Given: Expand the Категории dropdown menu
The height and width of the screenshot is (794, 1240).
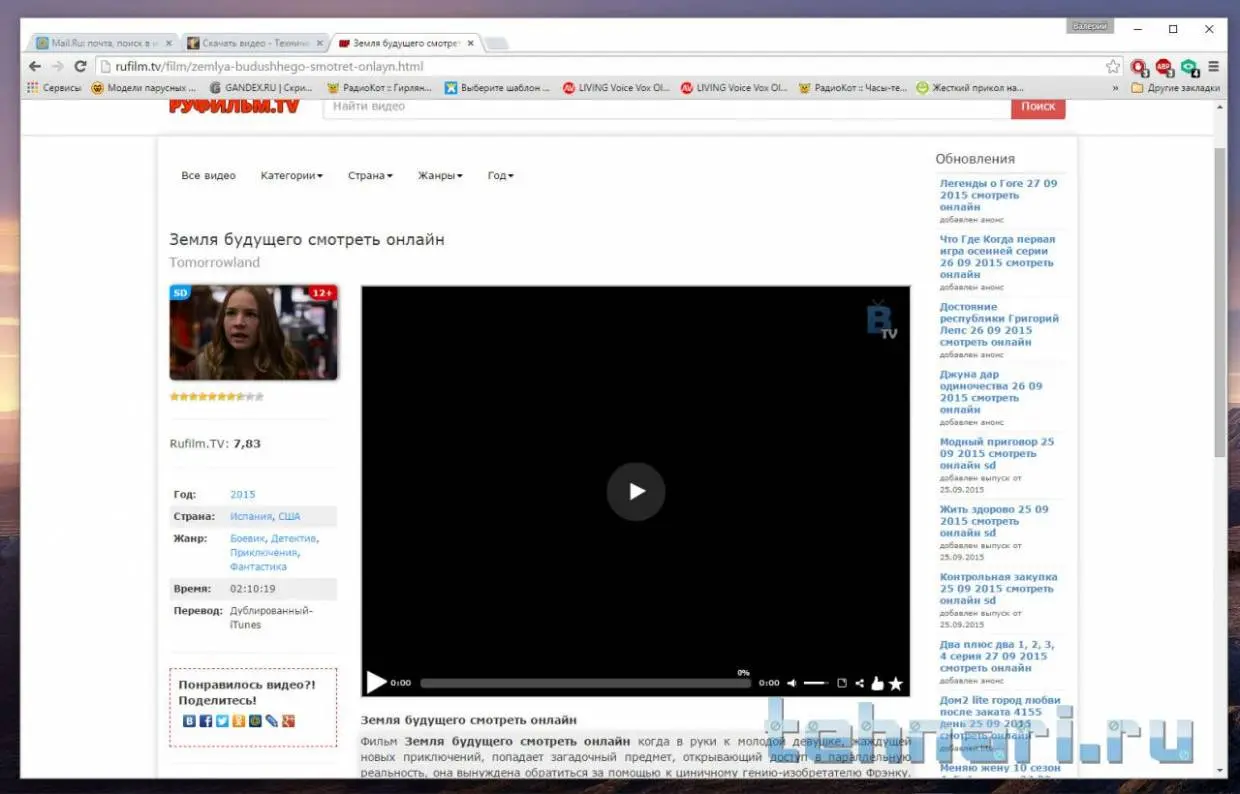Looking at the screenshot, I should click(291, 176).
